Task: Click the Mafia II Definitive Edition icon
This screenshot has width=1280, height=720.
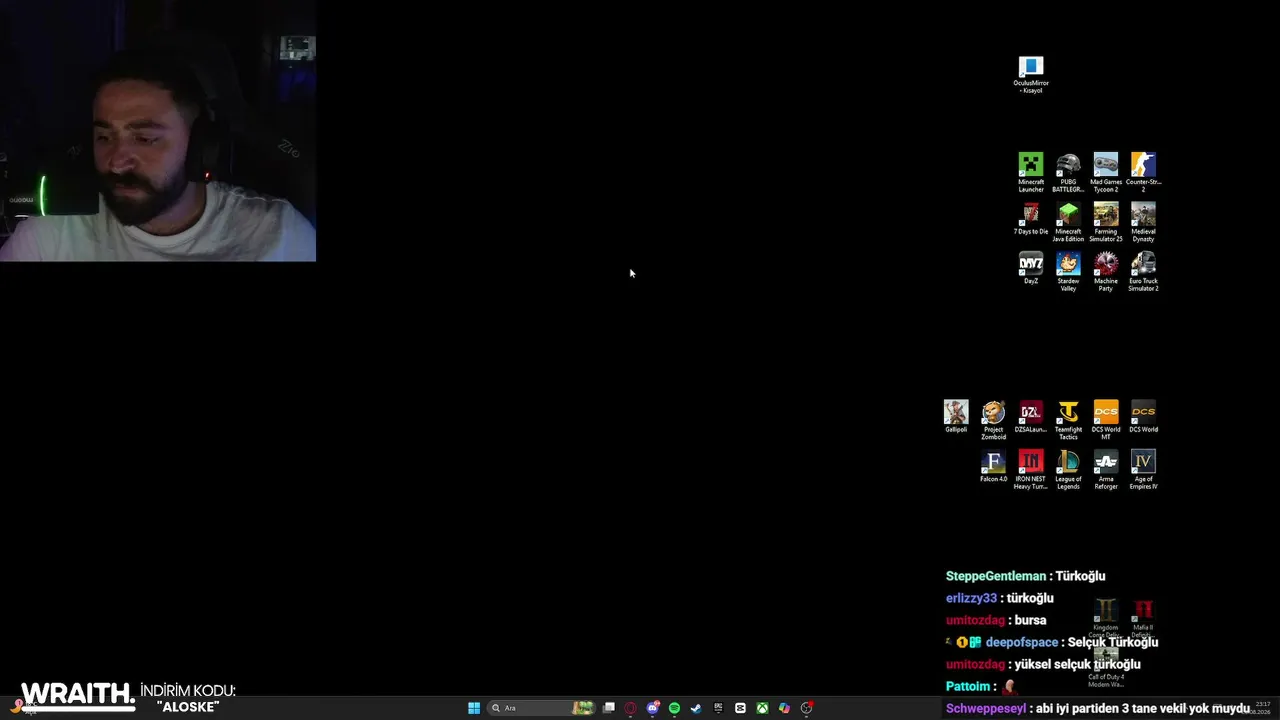Action: click(1143, 617)
